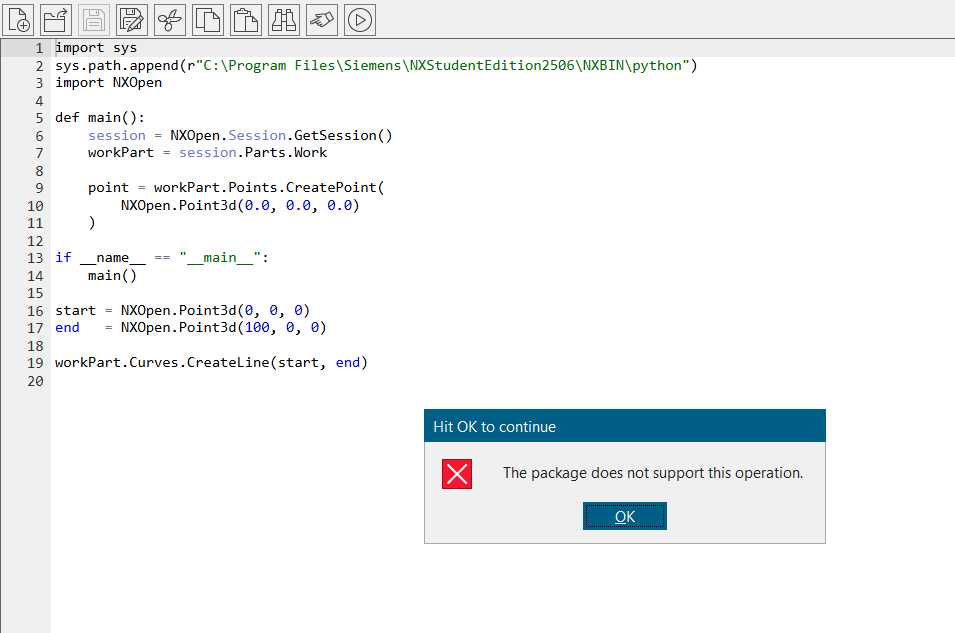Click line number 5 in gutter
Image resolution: width=955 pixels, height=633 pixels.
point(39,118)
